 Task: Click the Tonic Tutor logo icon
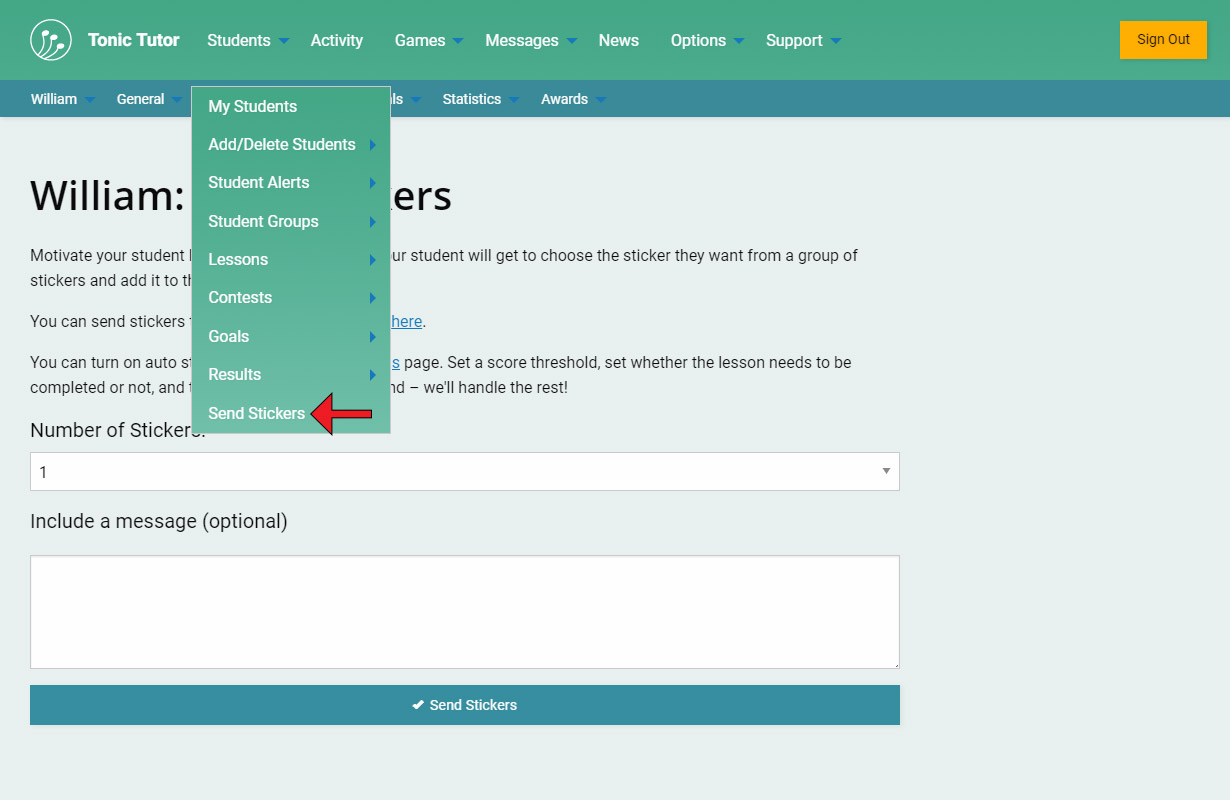51,40
